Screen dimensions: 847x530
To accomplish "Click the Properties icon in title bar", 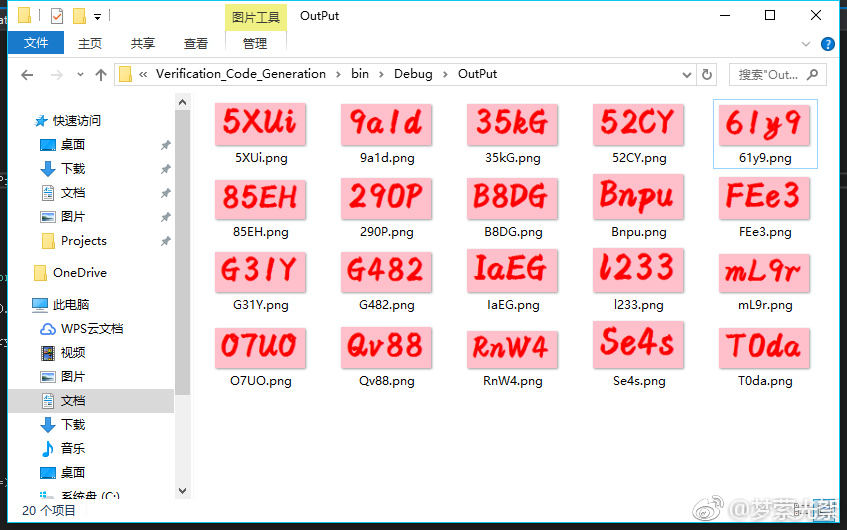I will tap(57, 16).
